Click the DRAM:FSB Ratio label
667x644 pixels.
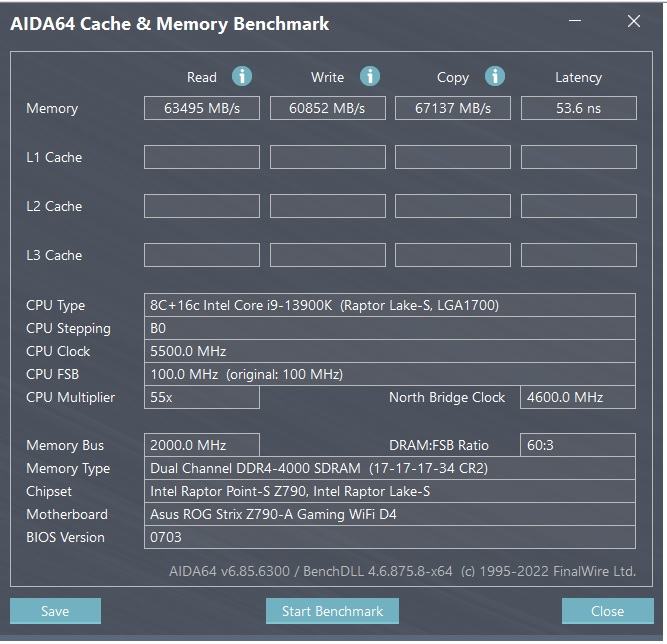(x=439, y=445)
